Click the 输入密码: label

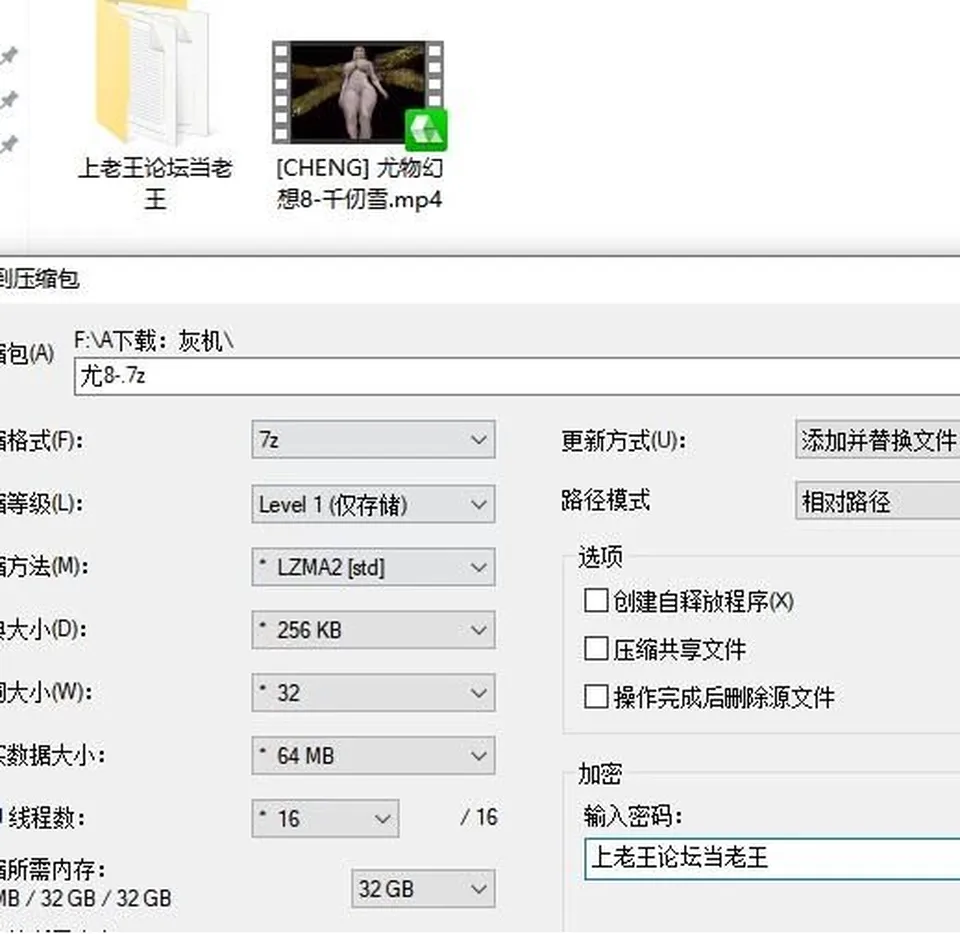632,816
